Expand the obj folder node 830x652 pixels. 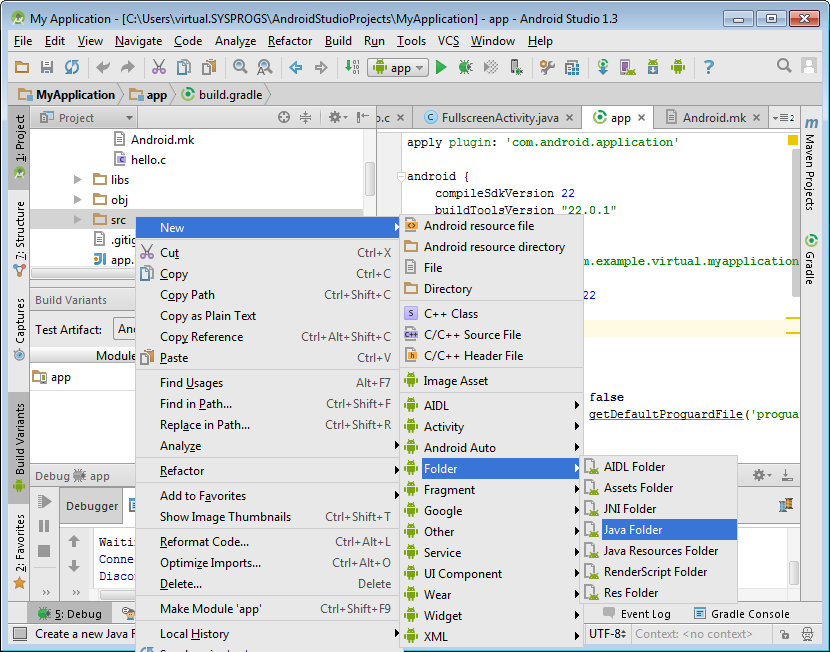click(x=77, y=200)
